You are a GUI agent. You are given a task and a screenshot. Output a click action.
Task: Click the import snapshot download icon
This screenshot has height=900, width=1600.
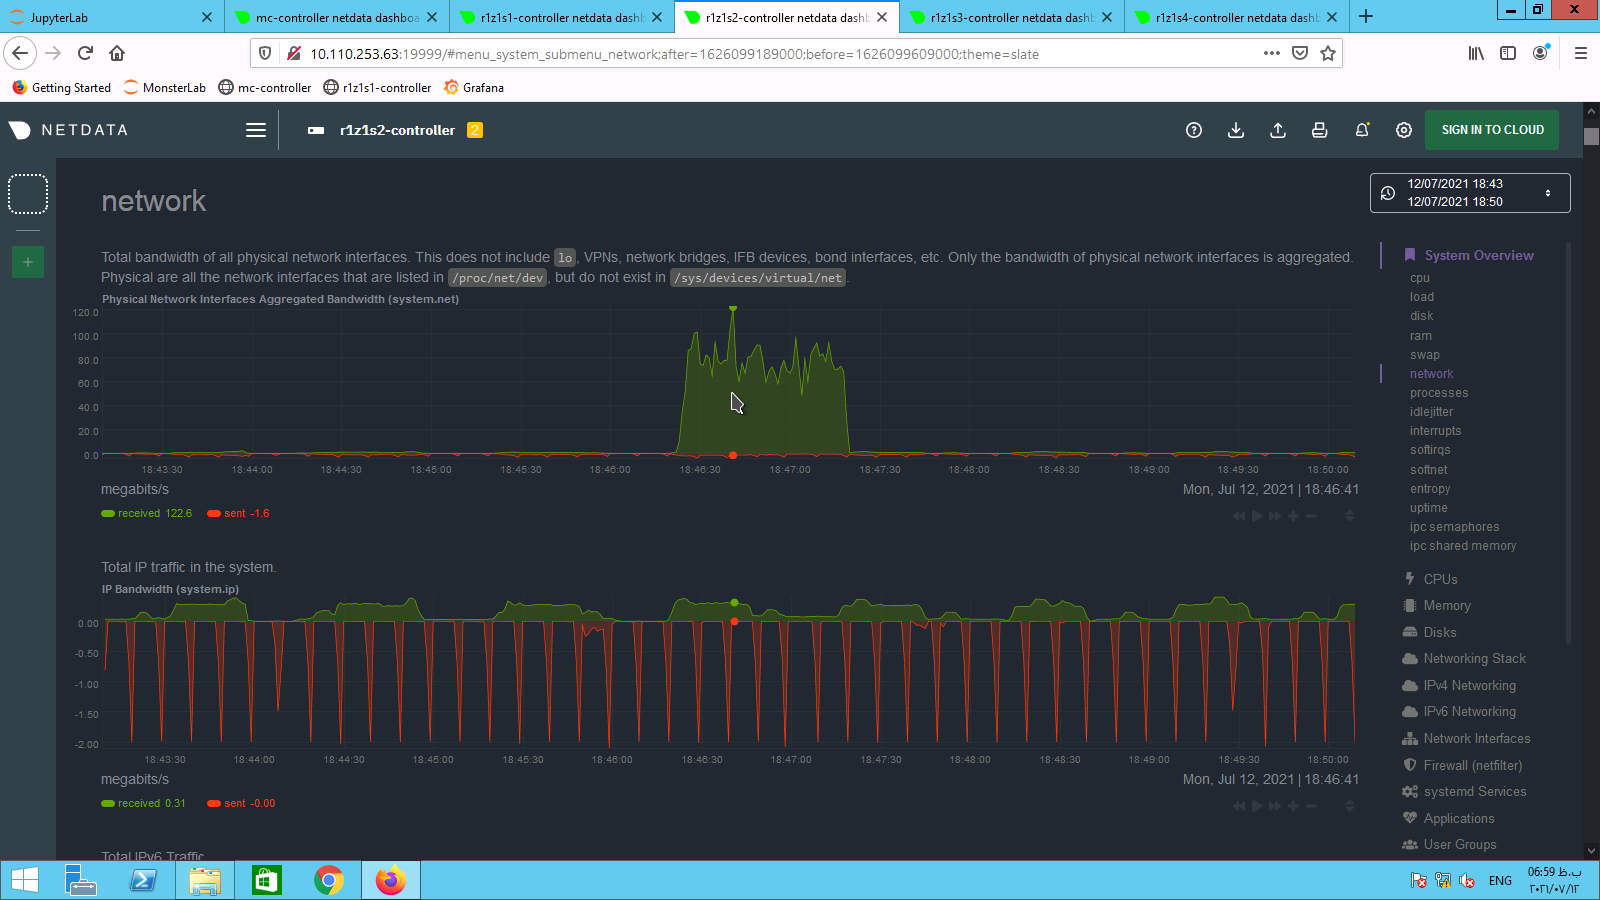[1236, 130]
